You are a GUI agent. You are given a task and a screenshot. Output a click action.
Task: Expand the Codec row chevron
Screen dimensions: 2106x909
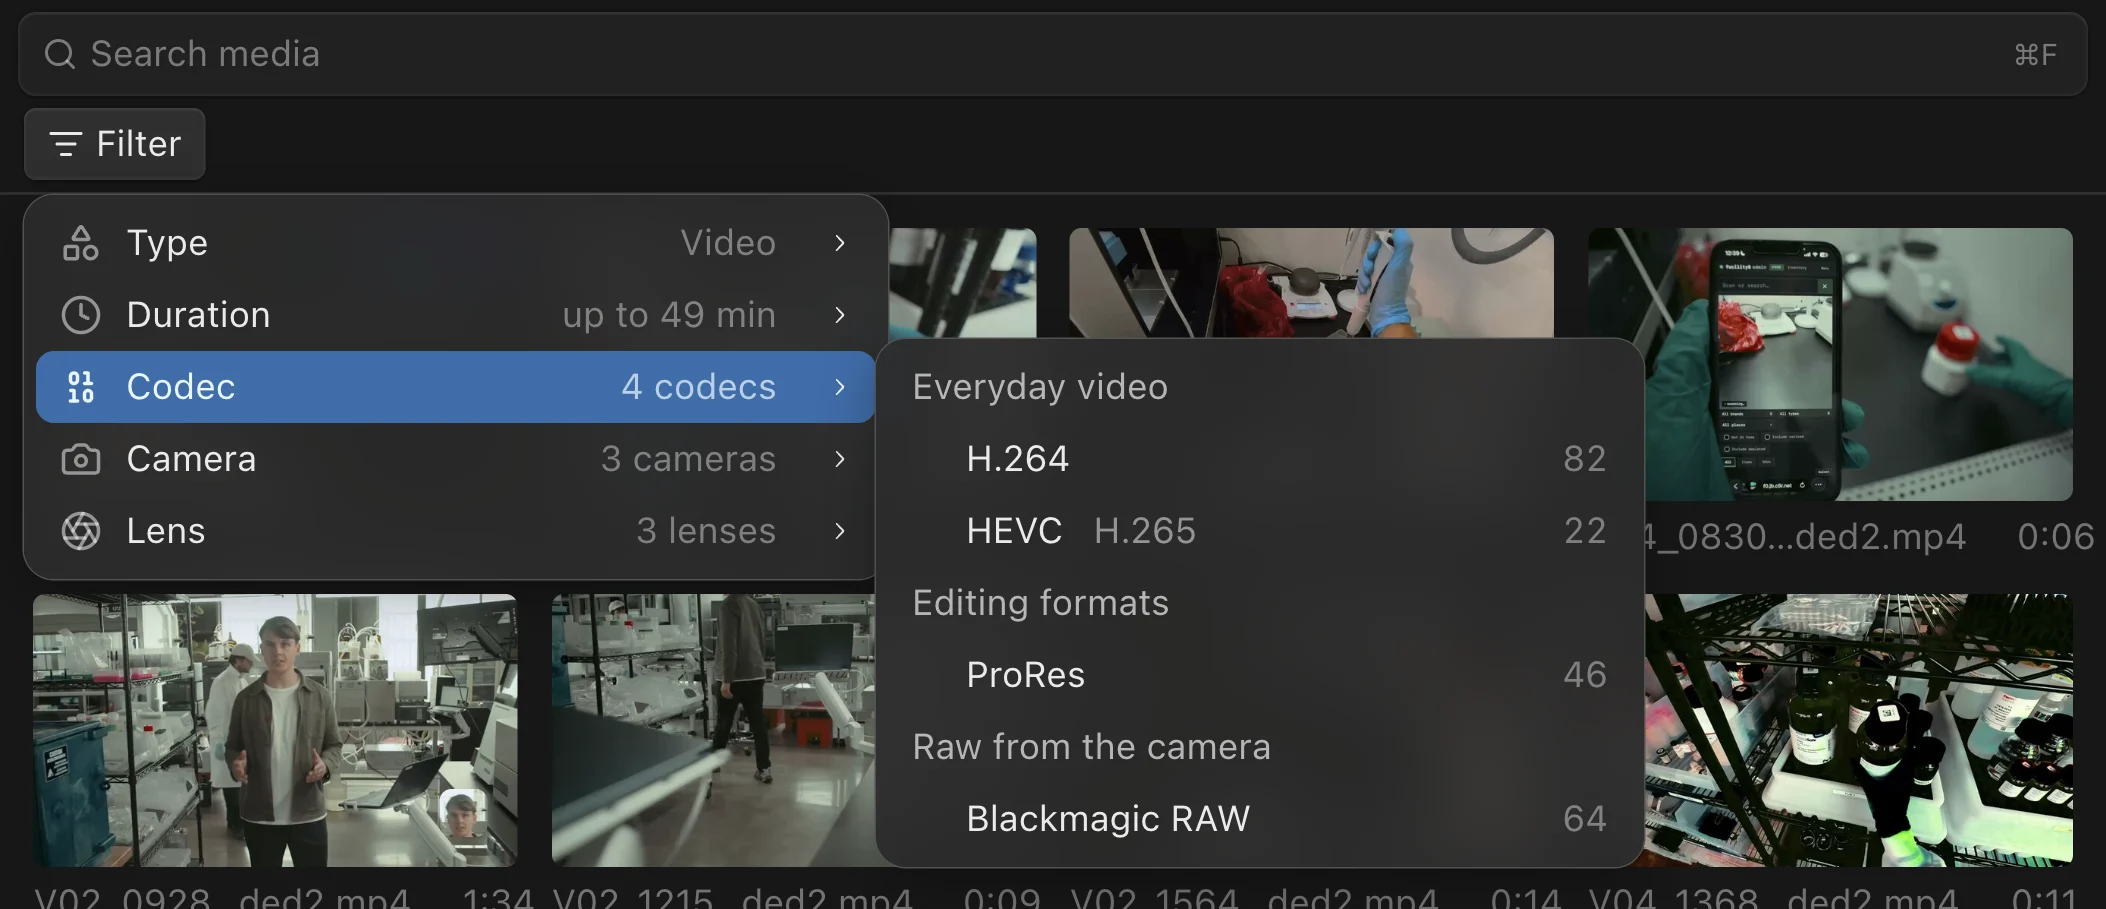(x=840, y=387)
